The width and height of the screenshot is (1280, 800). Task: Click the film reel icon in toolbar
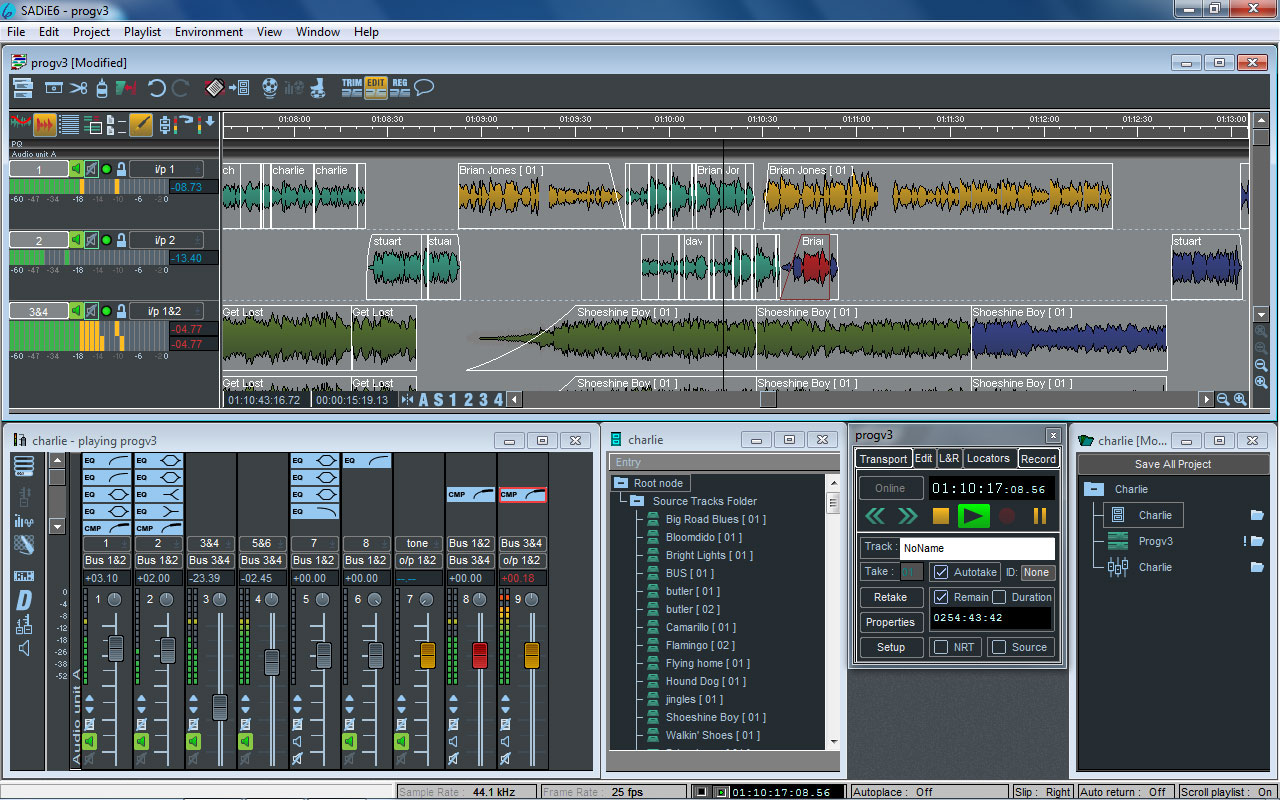pyautogui.click(x=269, y=88)
